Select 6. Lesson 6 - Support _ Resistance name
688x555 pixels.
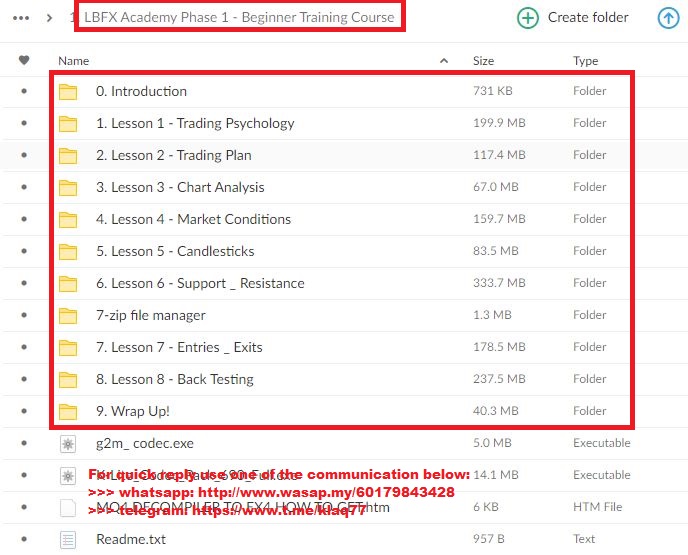pyautogui.click(x=200, y=283)
